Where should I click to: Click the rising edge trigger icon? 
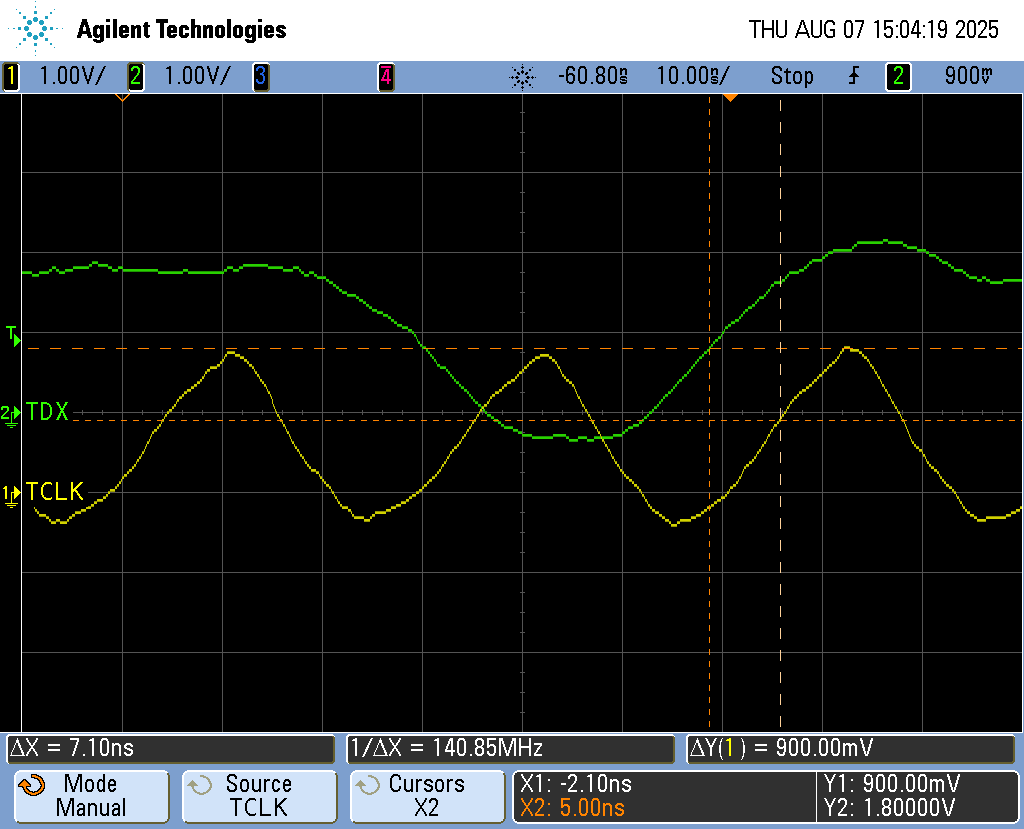point(852,76)
